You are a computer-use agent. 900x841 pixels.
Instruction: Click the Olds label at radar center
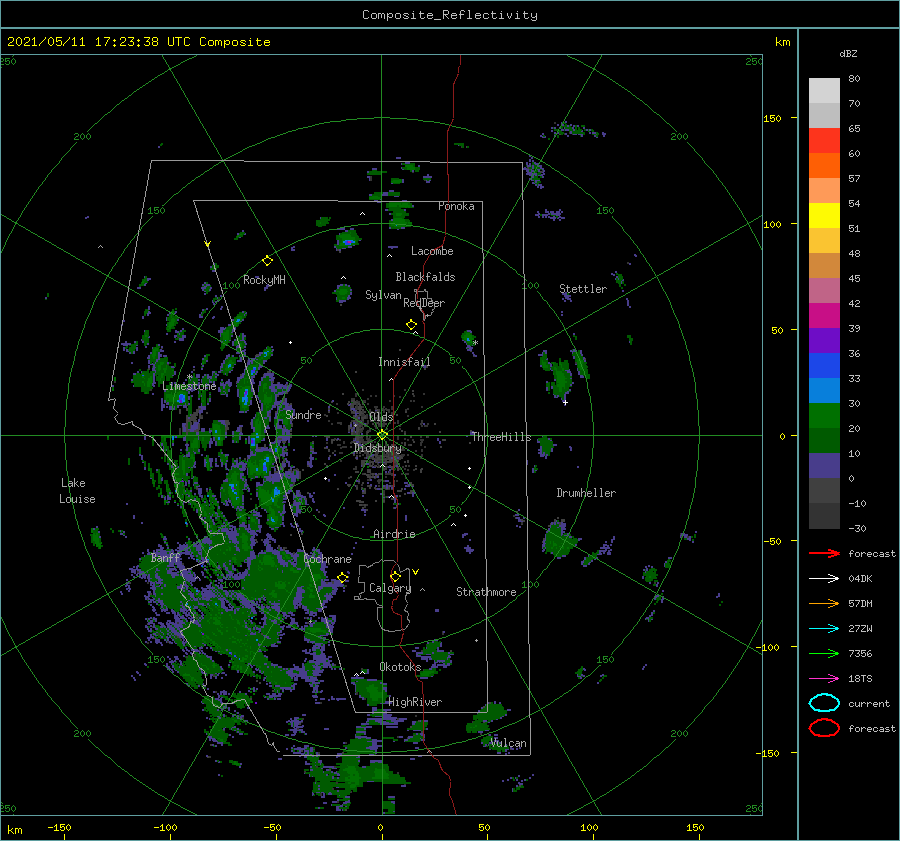381,417
